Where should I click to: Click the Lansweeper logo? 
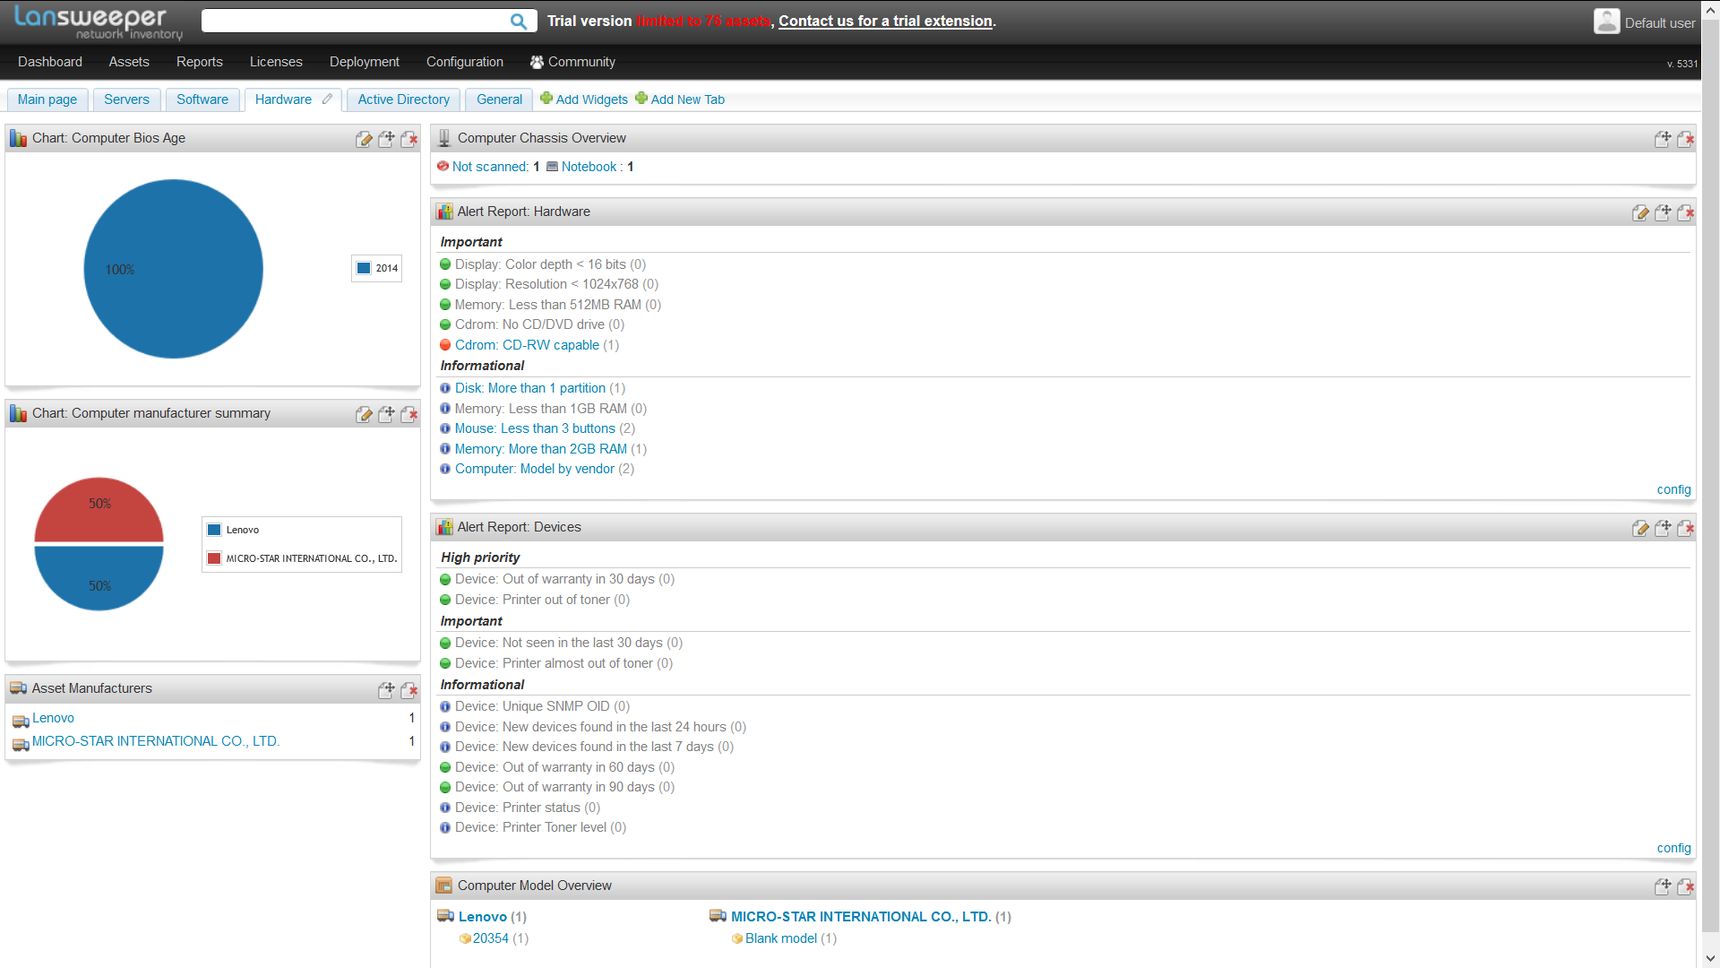(x=98, y=22)
